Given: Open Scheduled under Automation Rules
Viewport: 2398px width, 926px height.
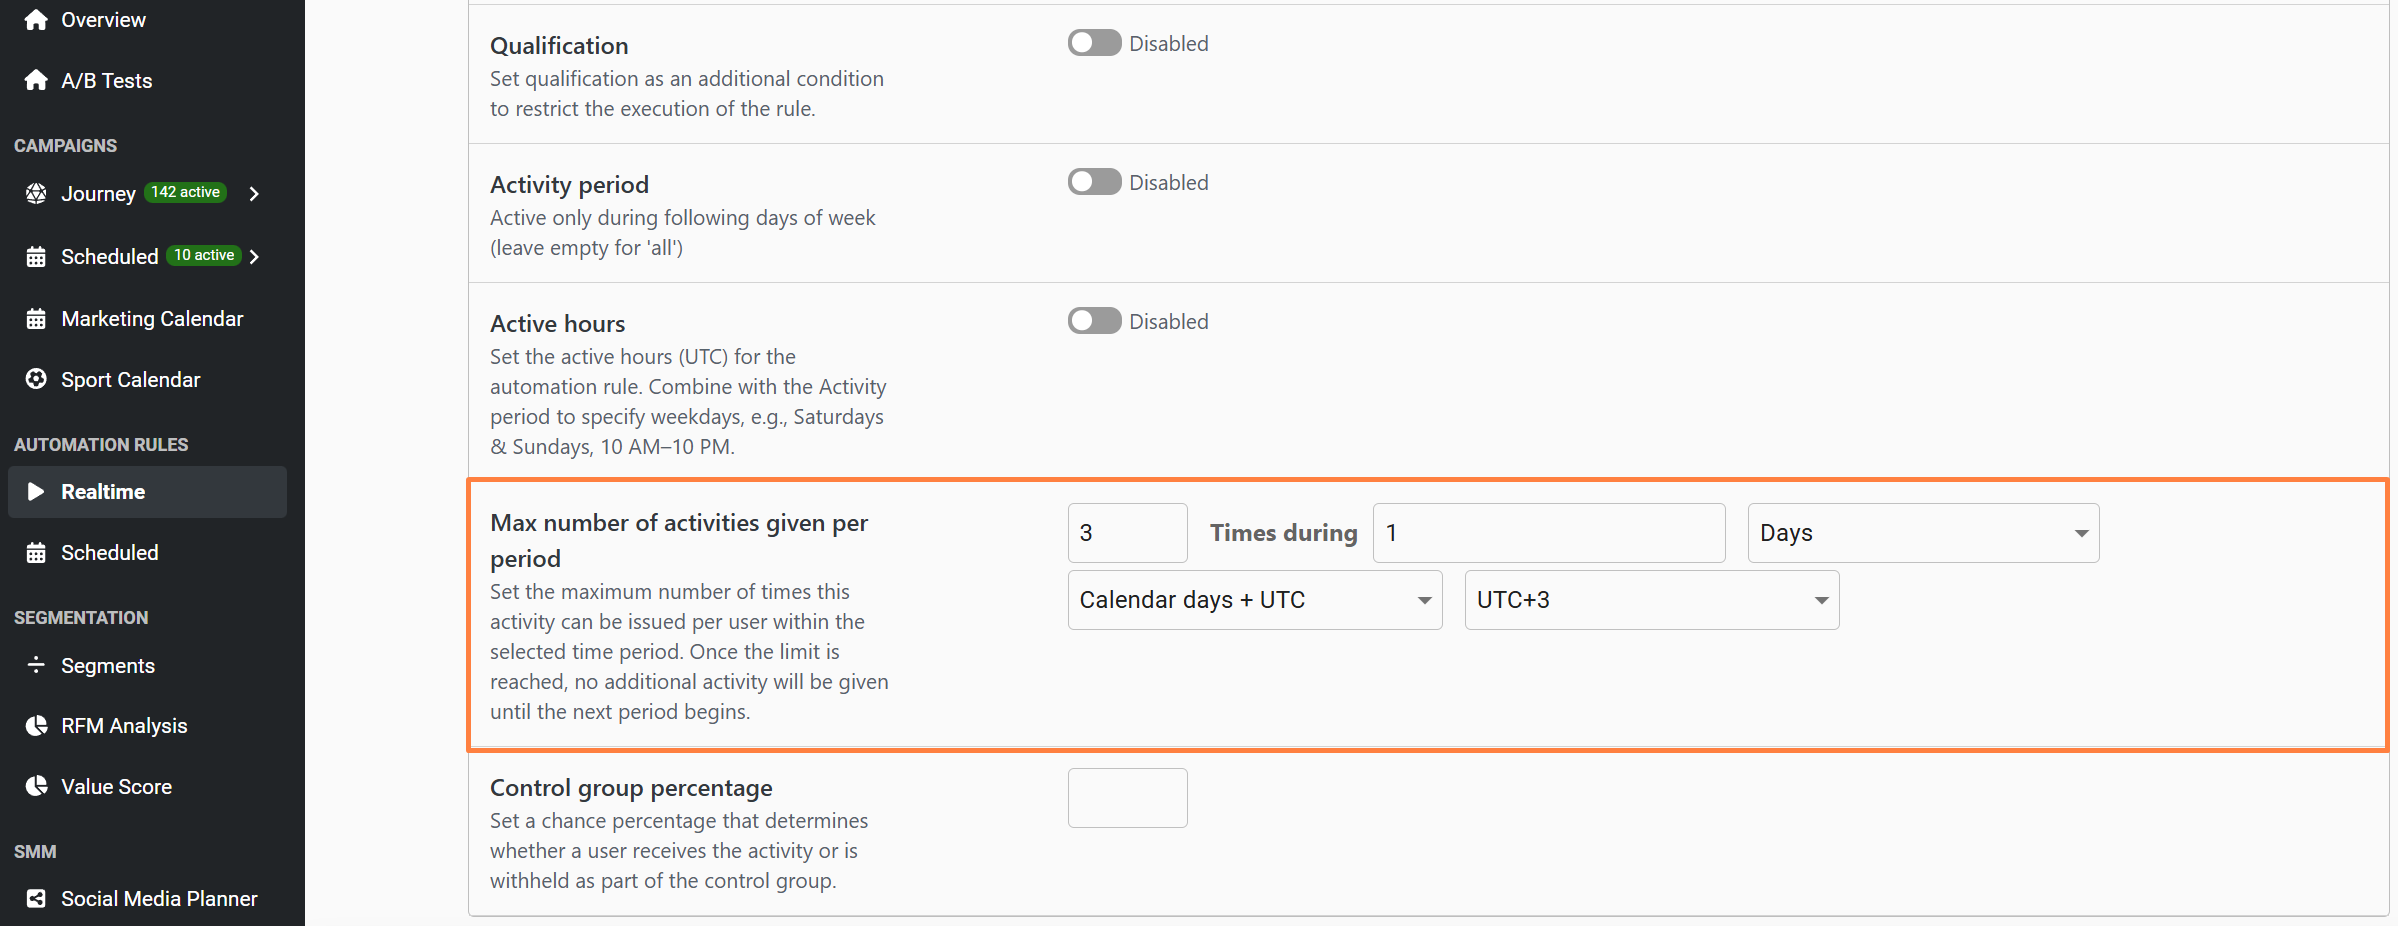Looking at the screenshot, I should click(x=109, y=553).
